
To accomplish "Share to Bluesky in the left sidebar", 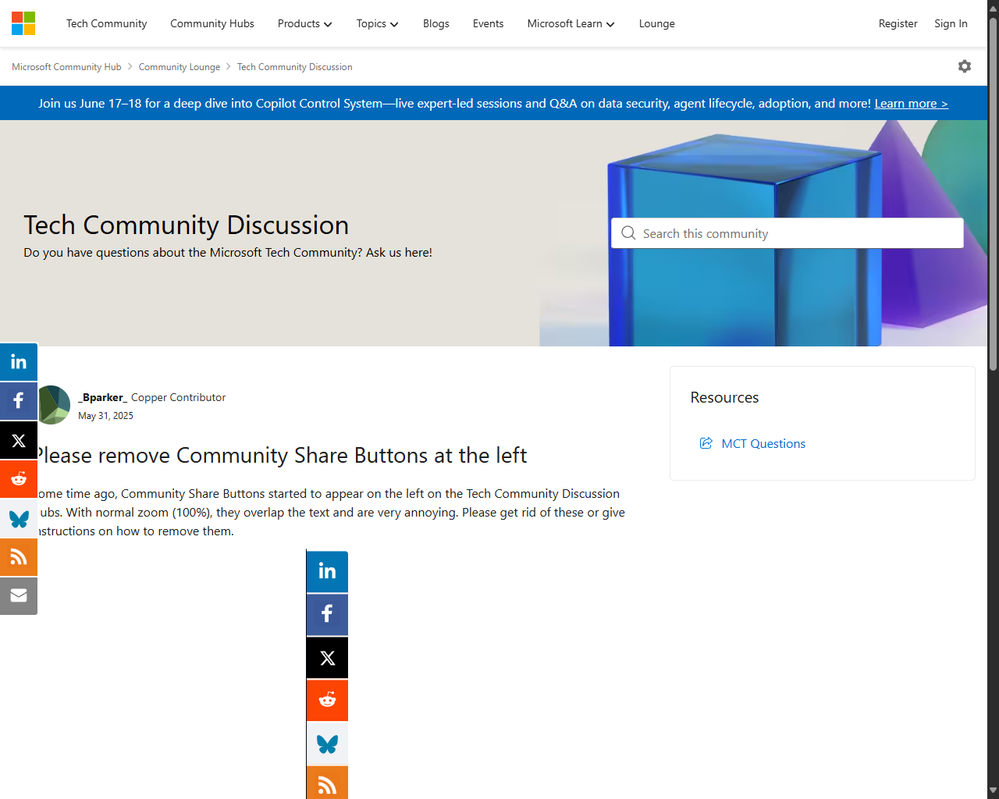I will 18,519.
